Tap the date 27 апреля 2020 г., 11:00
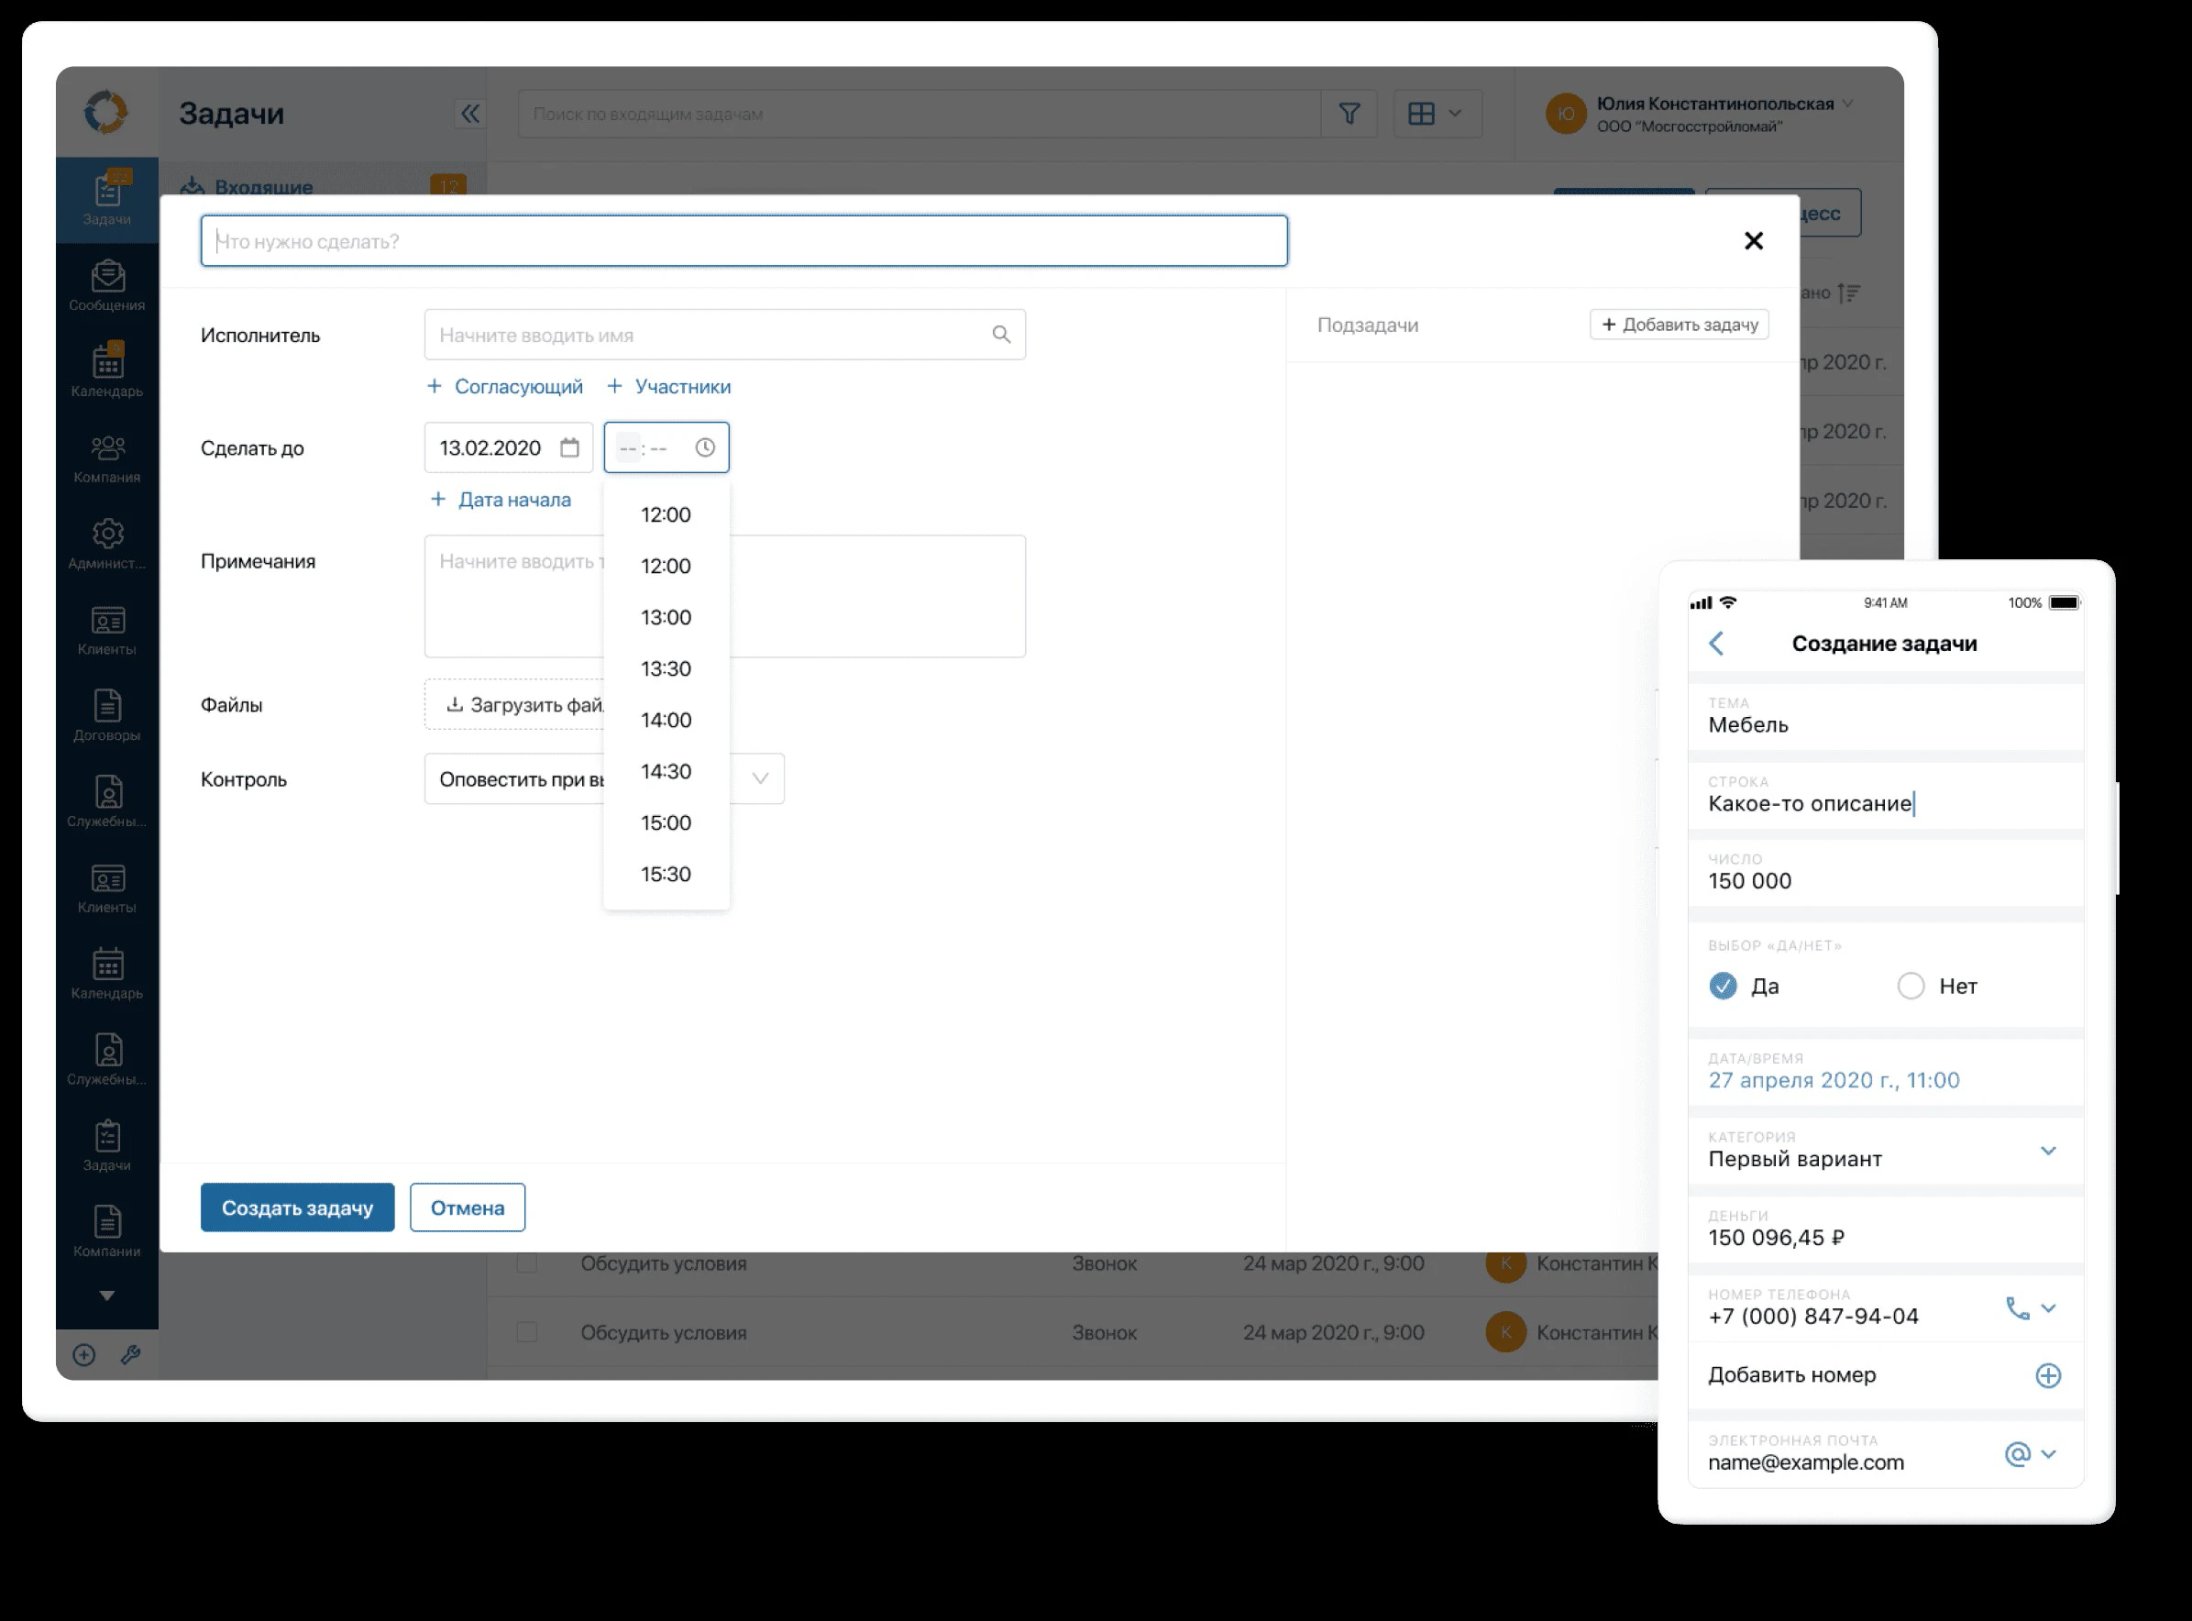Viewport: 2192px width, 1621px height. click(x=1834, y=1081)
